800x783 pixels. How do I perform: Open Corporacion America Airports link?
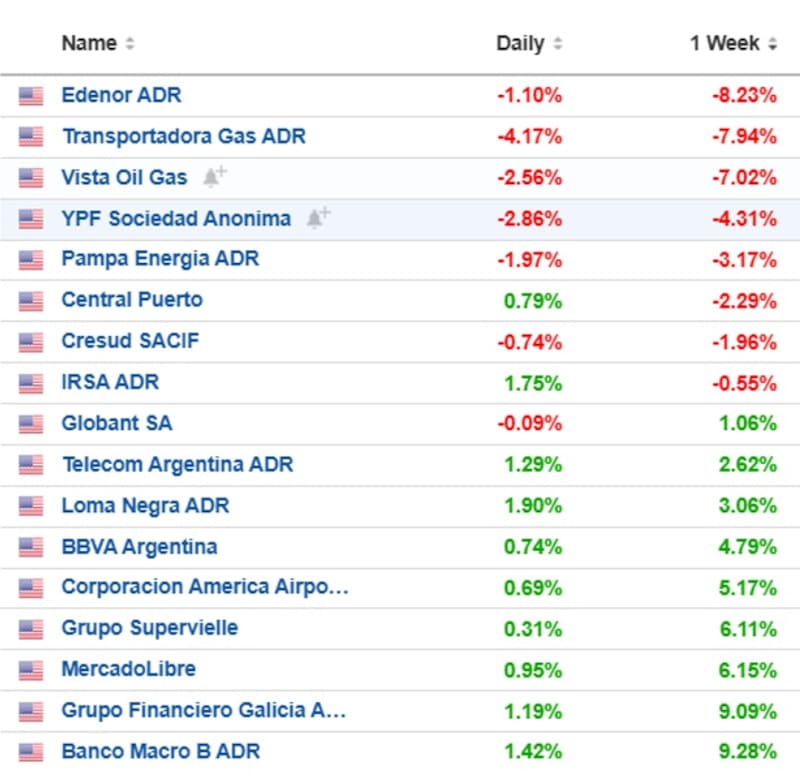[x=204, y=588]
